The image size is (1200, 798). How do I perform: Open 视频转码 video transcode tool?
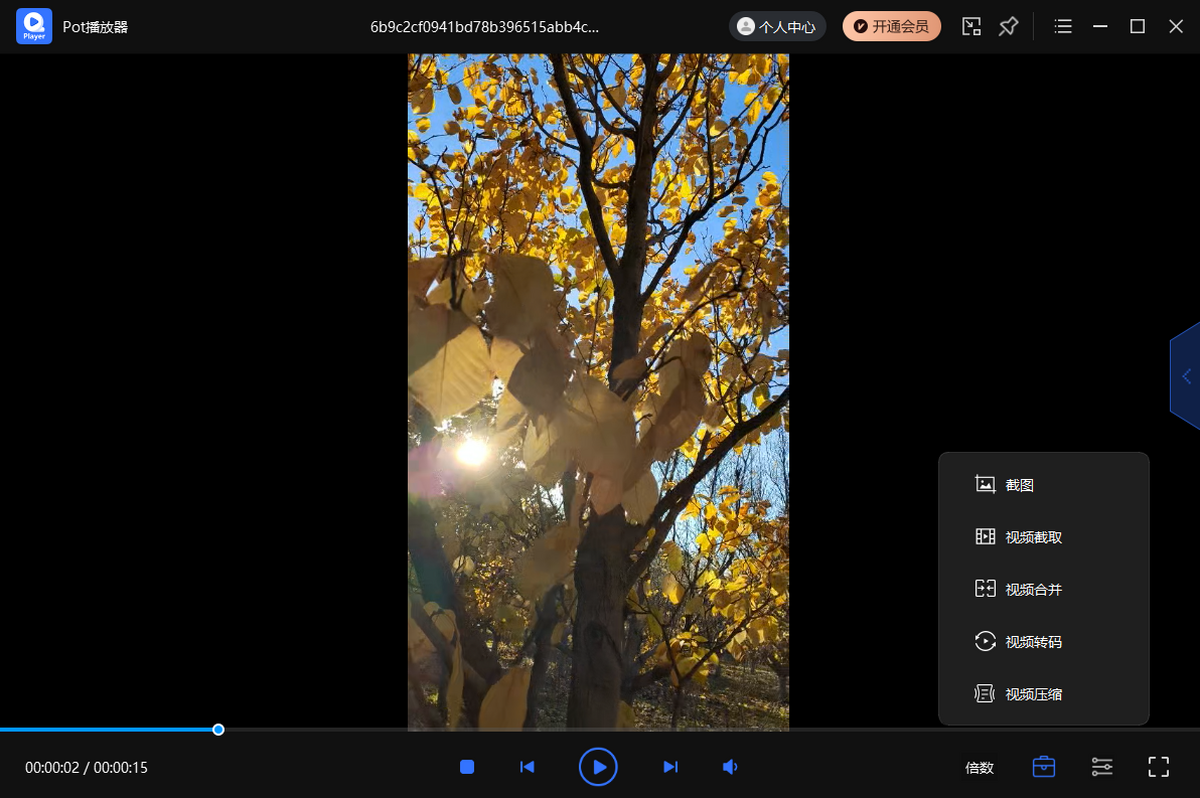(x=1033, y=641)
